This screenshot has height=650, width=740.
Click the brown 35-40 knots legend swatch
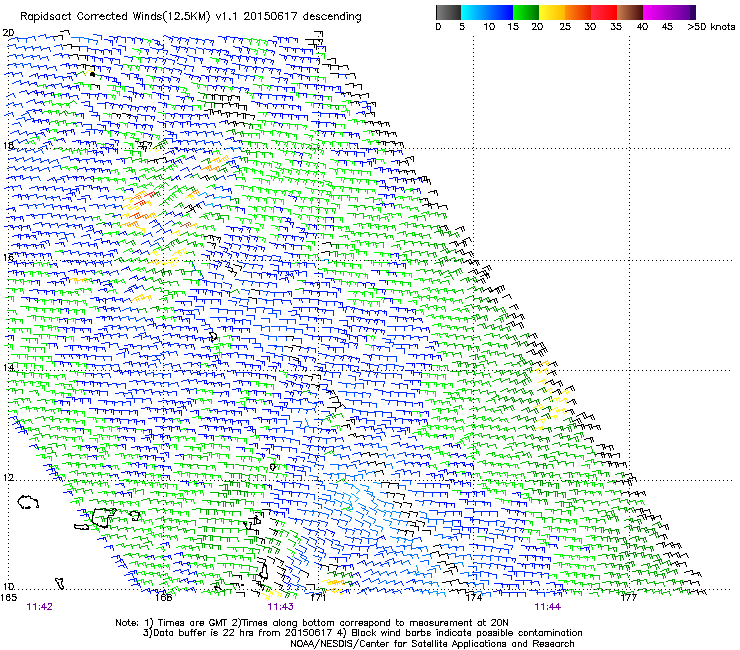[x=630, y=12]
